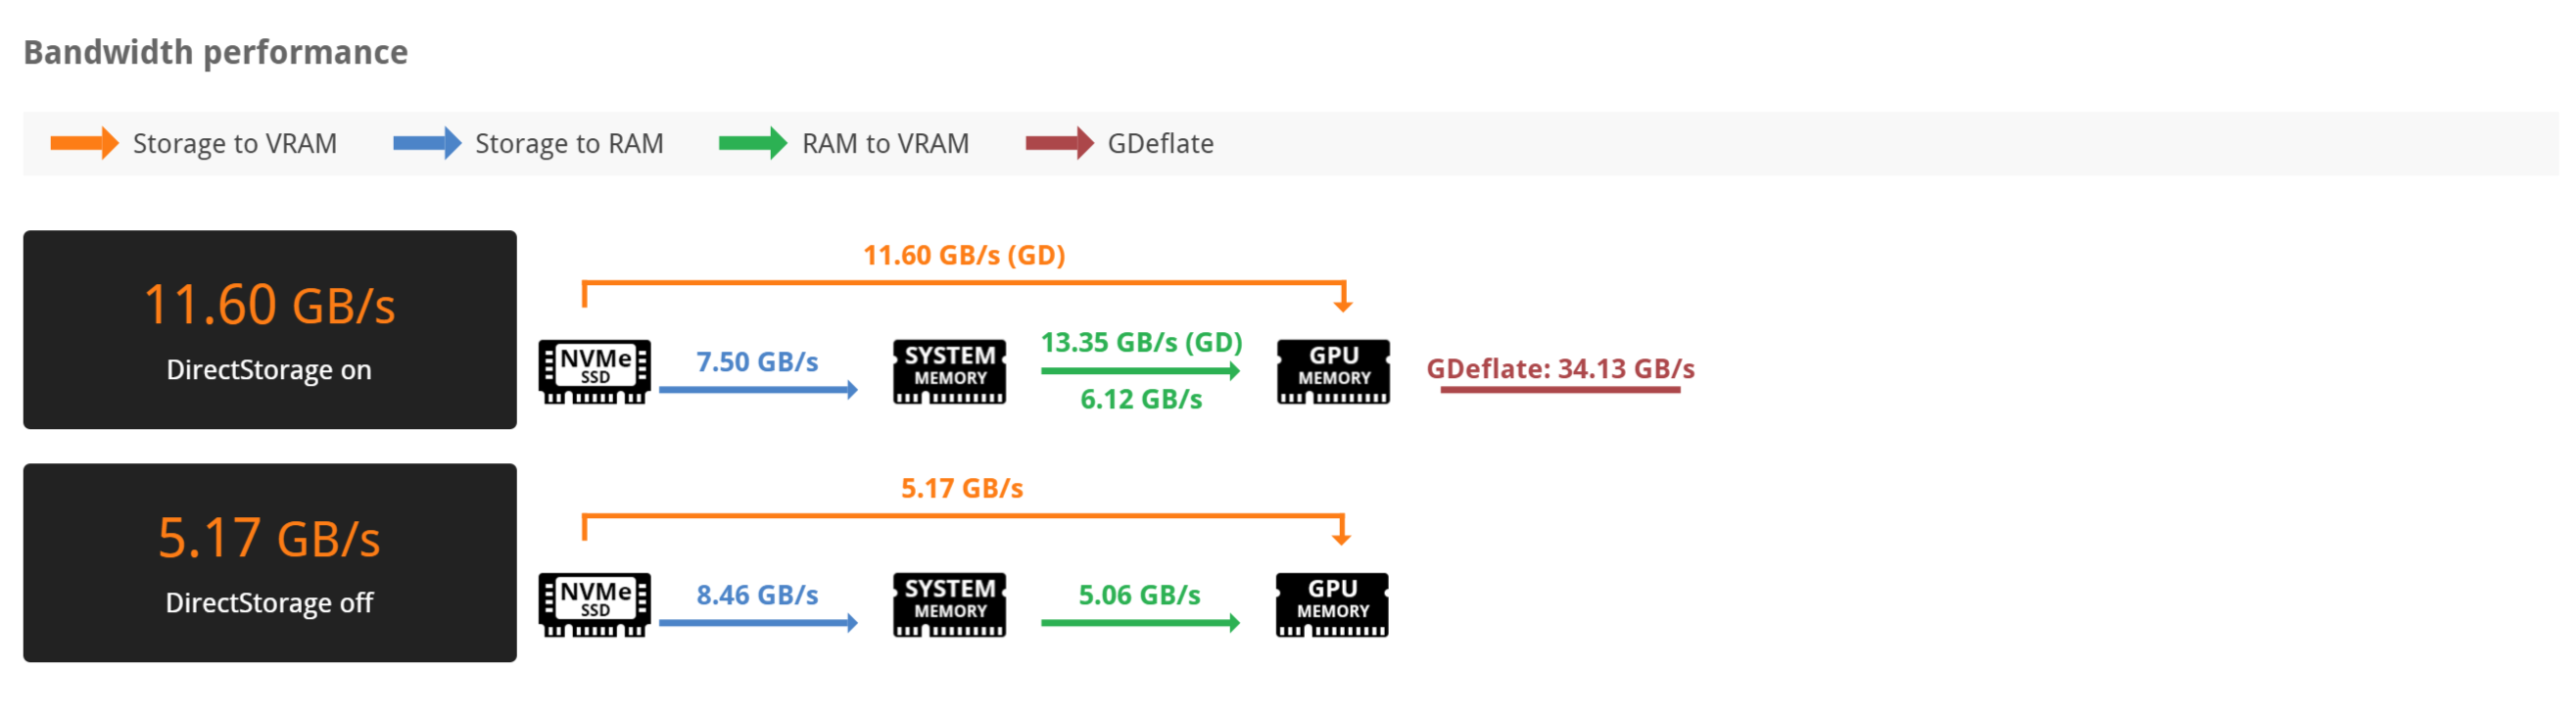The height and width of the screenshot is (716, 2576).
Task: Click the GPU Memory icon in DirectStorage off row
Action: point(1332,604)
